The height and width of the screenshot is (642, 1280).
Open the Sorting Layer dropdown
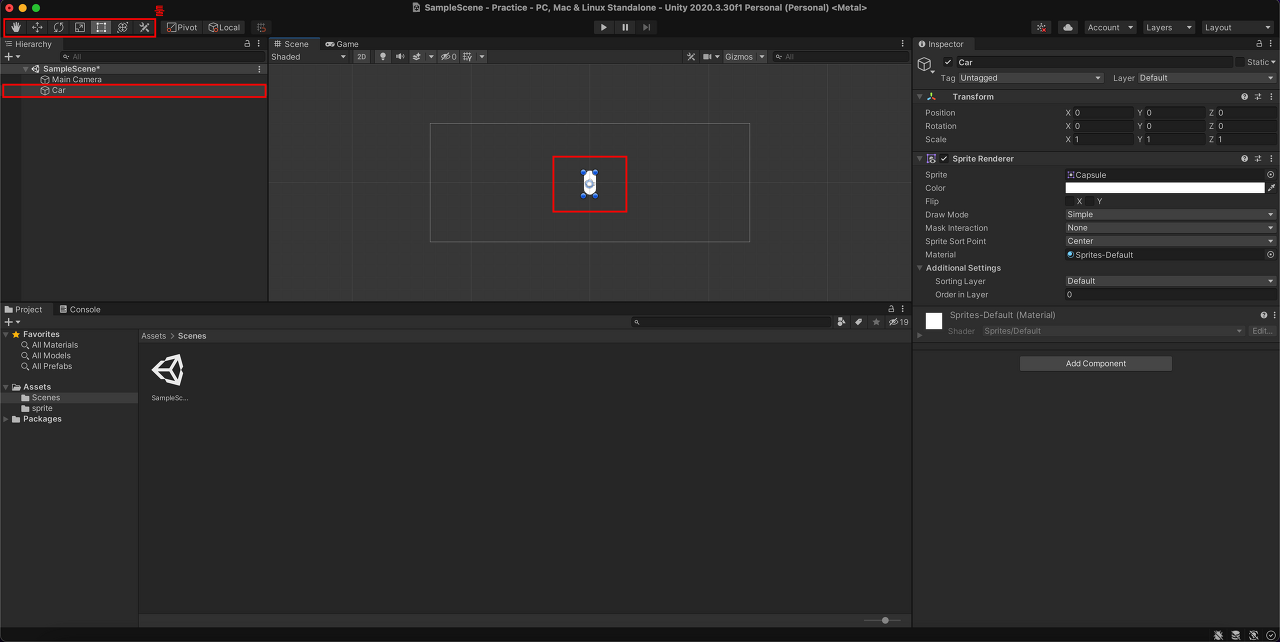[x=1171, y=281]
